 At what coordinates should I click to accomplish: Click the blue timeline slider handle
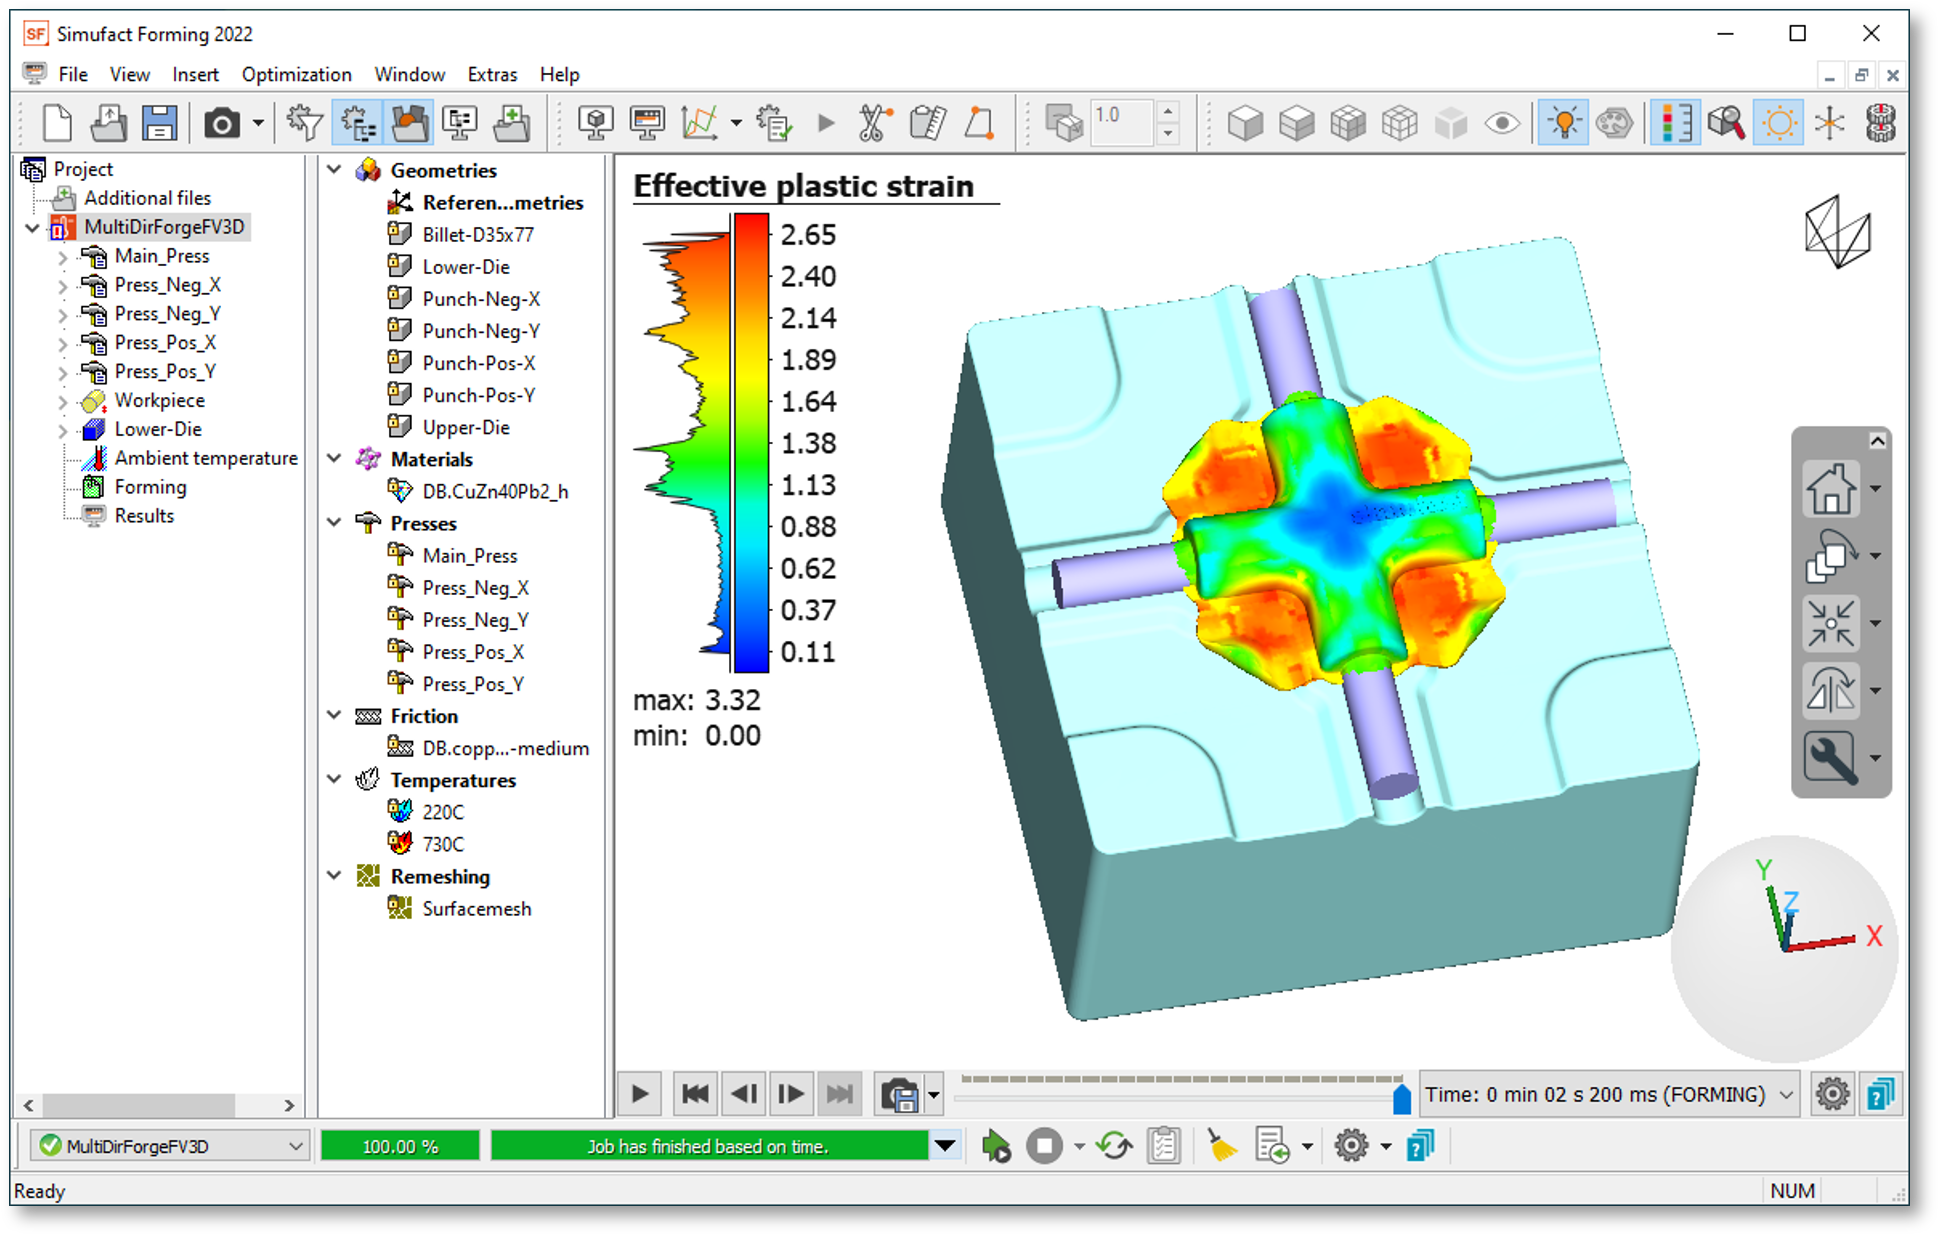1401,1099
